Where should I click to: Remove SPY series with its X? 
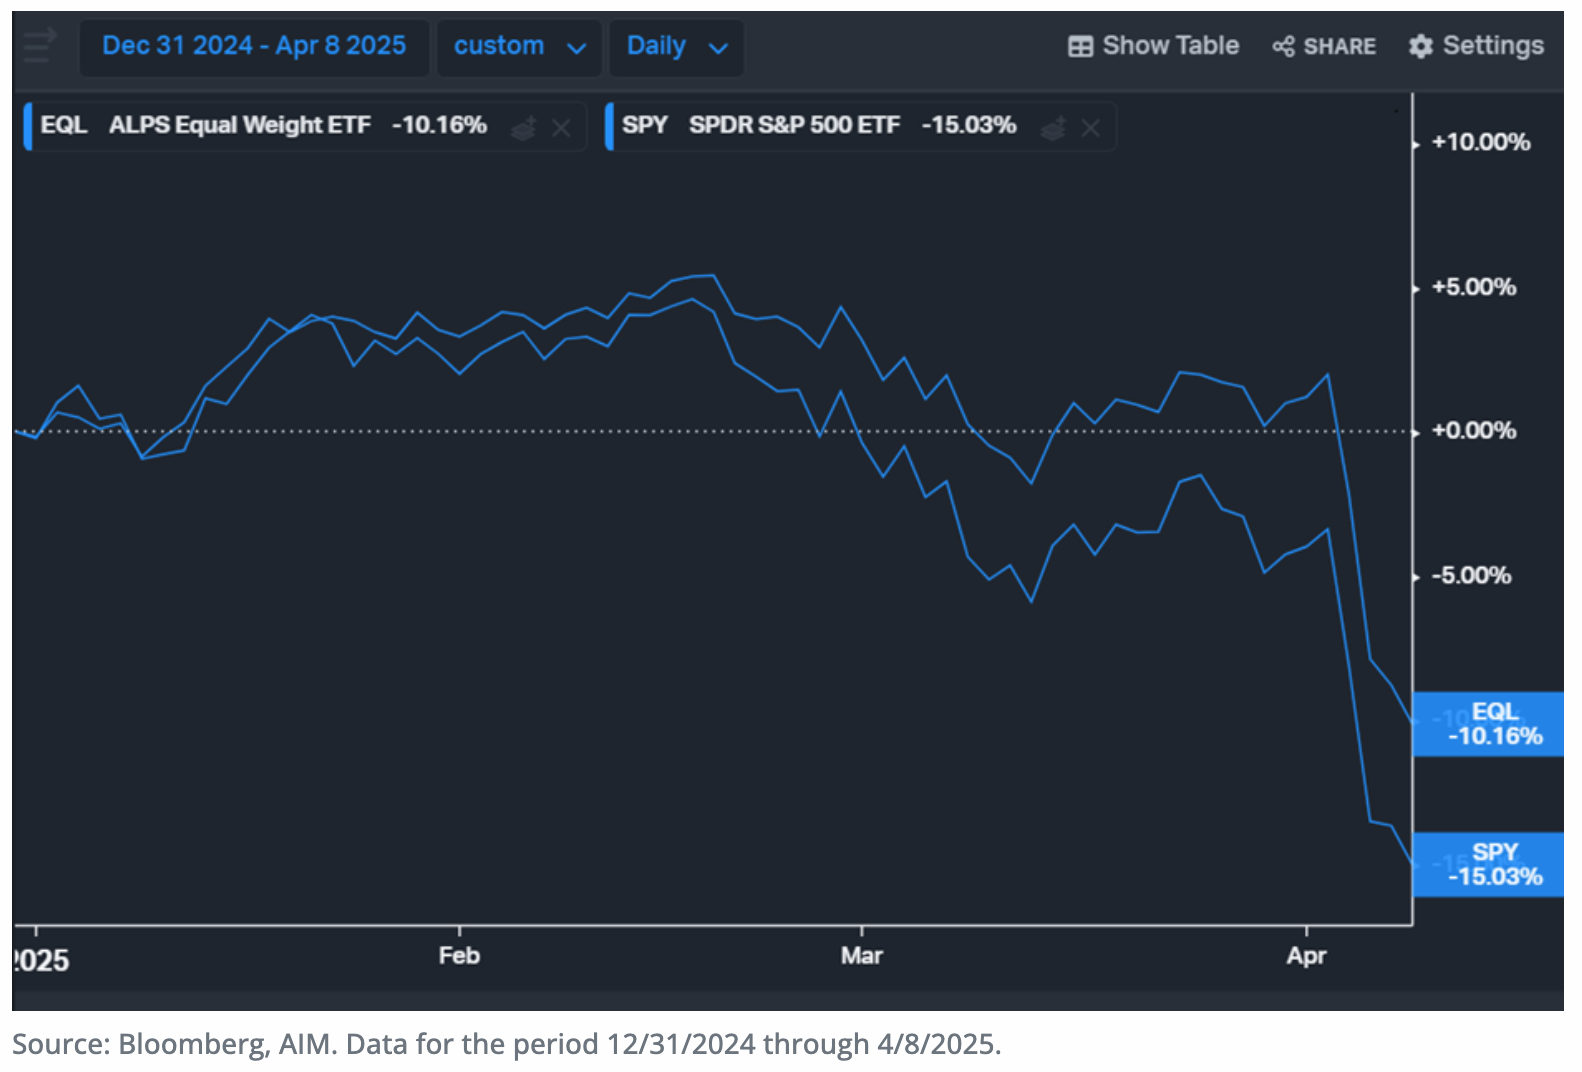1091,128
